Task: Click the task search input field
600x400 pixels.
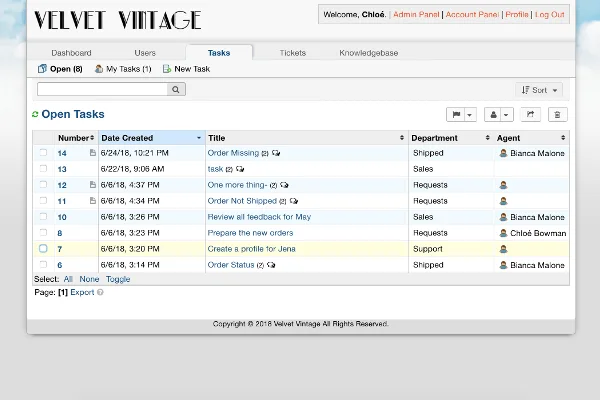Action: tap(103, 90)
